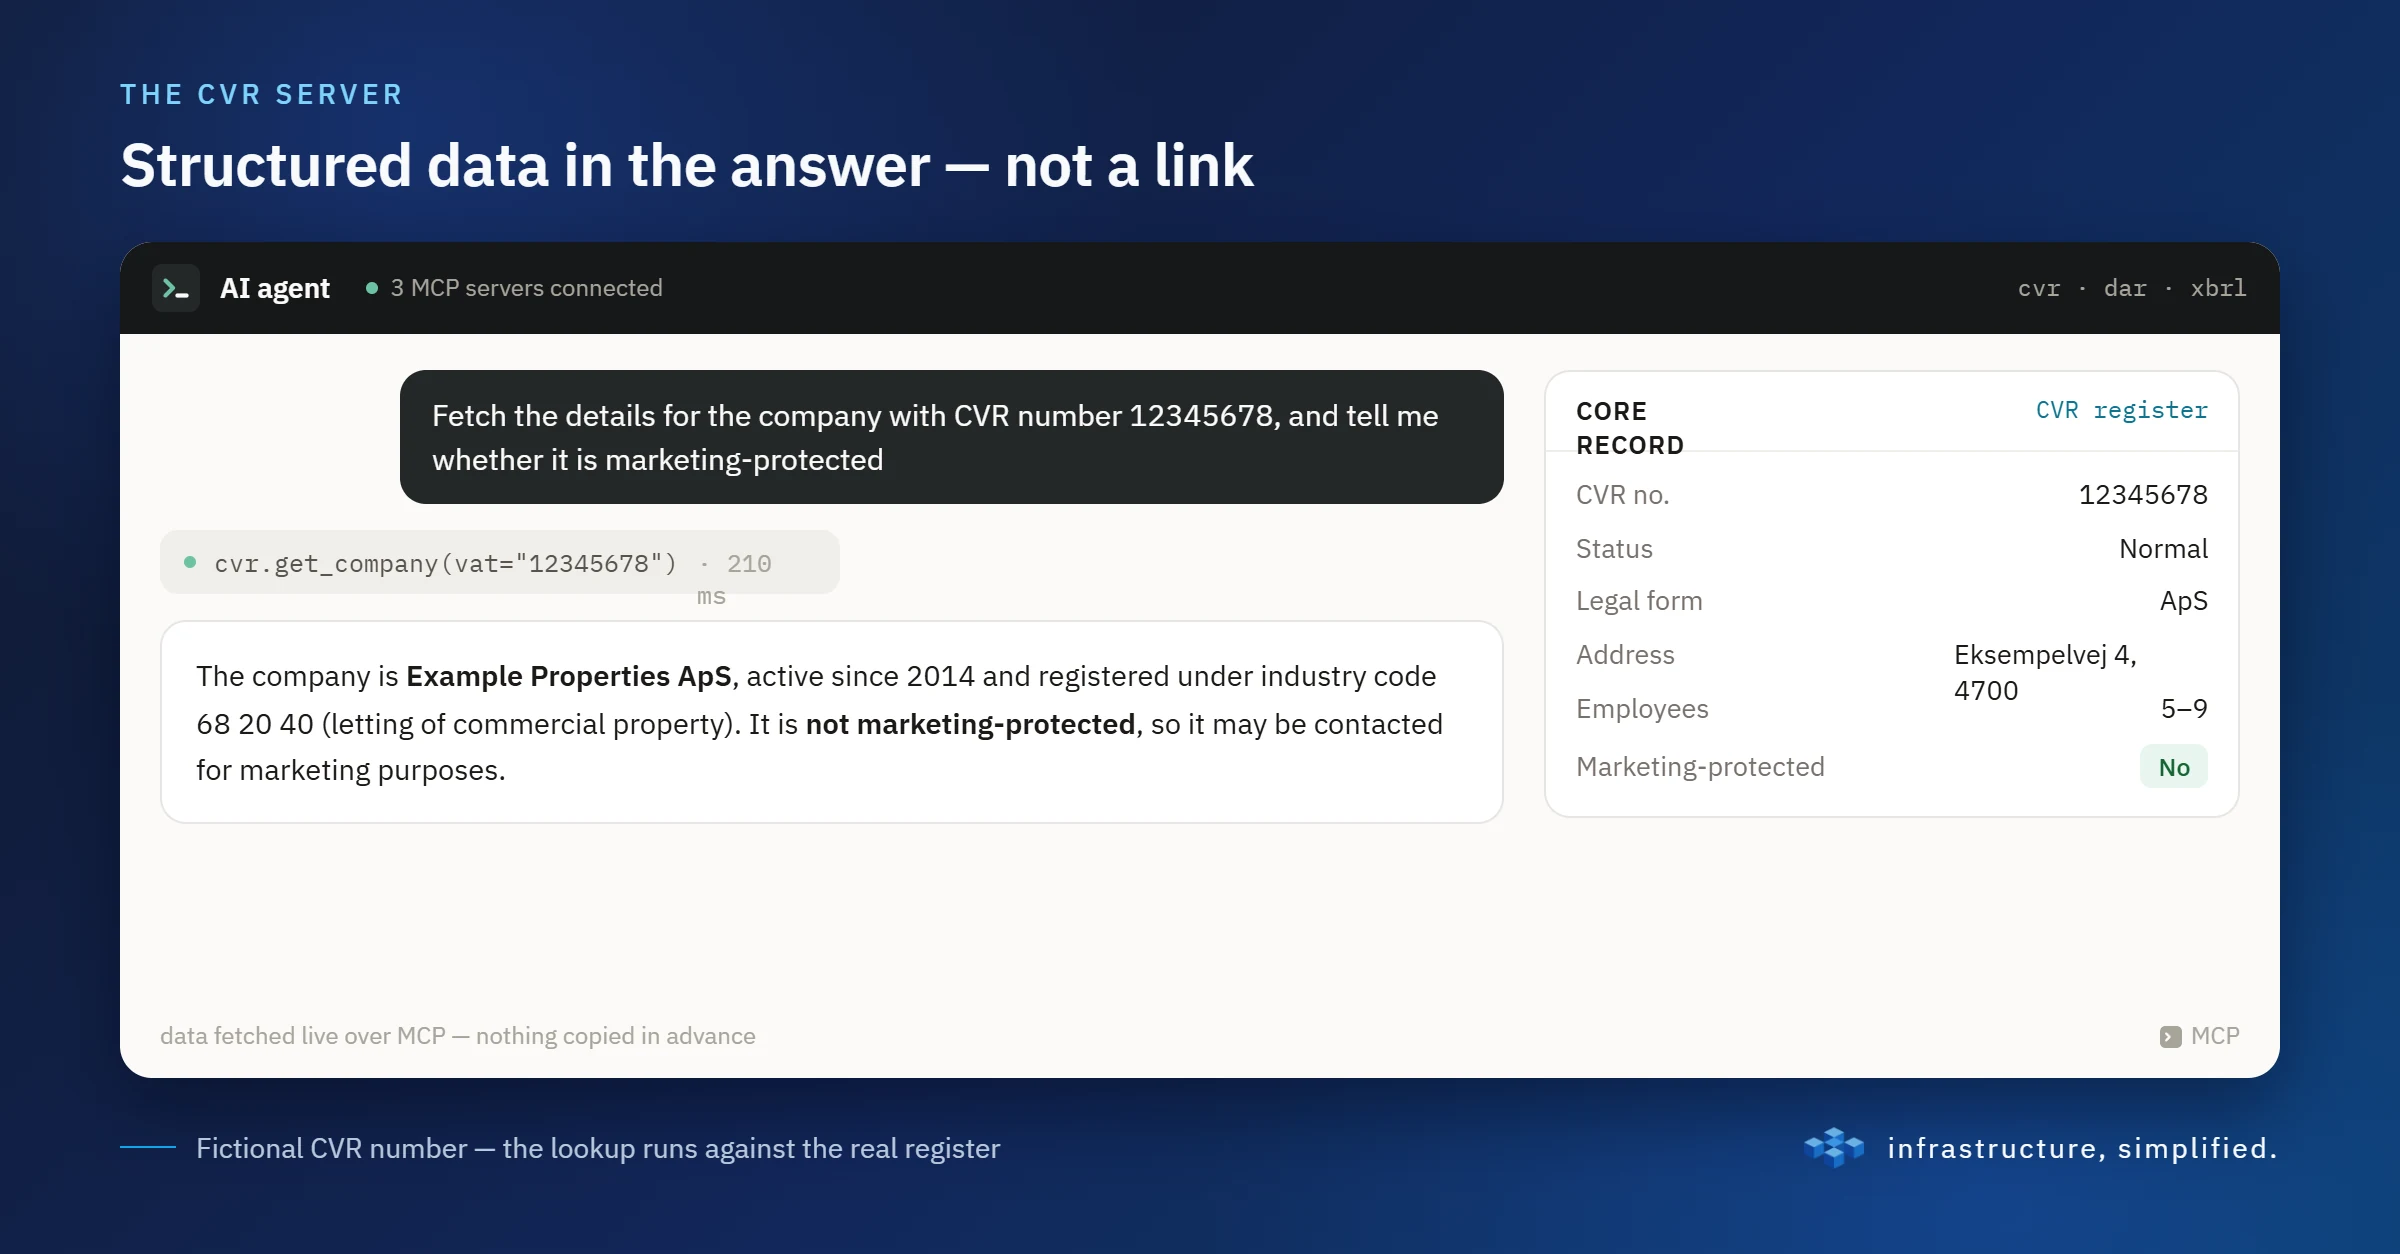The width and height of the screenshot is (2400, 1254).
Task: Click the 'dar' server label in header
Action: 2125,289
